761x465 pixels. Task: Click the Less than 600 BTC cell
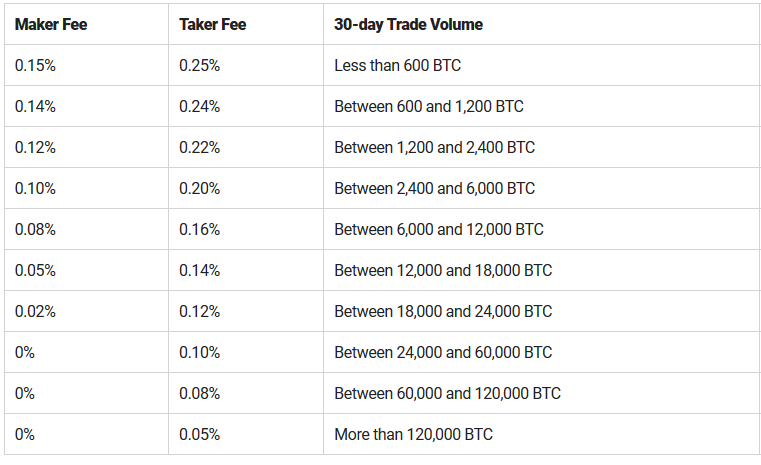[542, 65]
